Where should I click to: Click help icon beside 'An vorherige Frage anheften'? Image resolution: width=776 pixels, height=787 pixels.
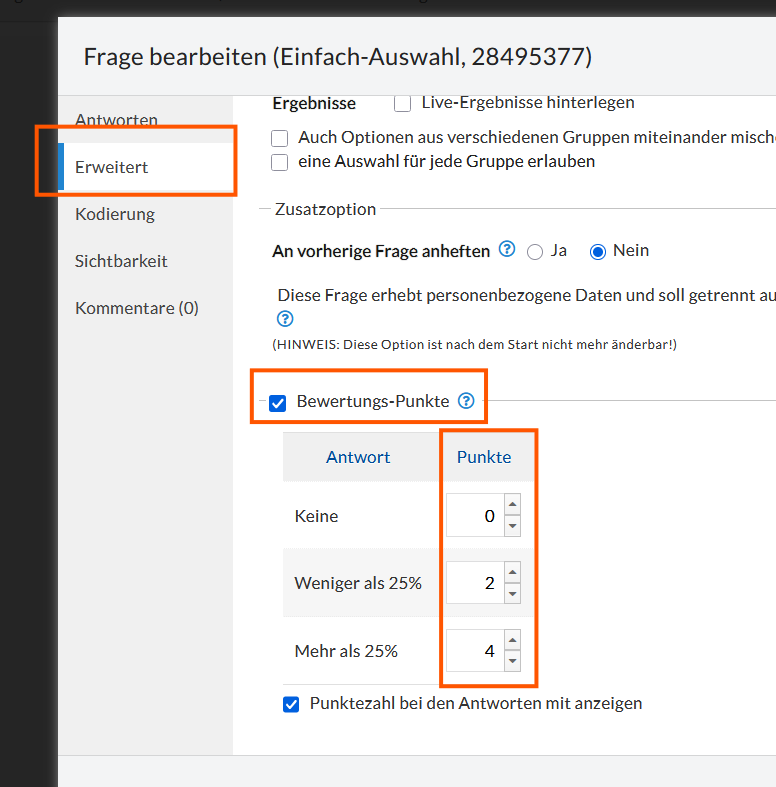coord(507,250)
